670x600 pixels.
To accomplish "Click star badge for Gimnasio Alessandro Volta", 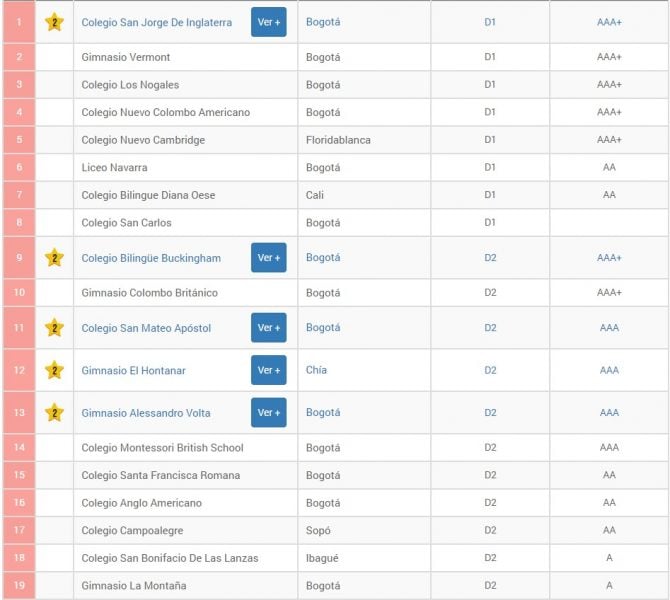I will (x=54, y=413).
